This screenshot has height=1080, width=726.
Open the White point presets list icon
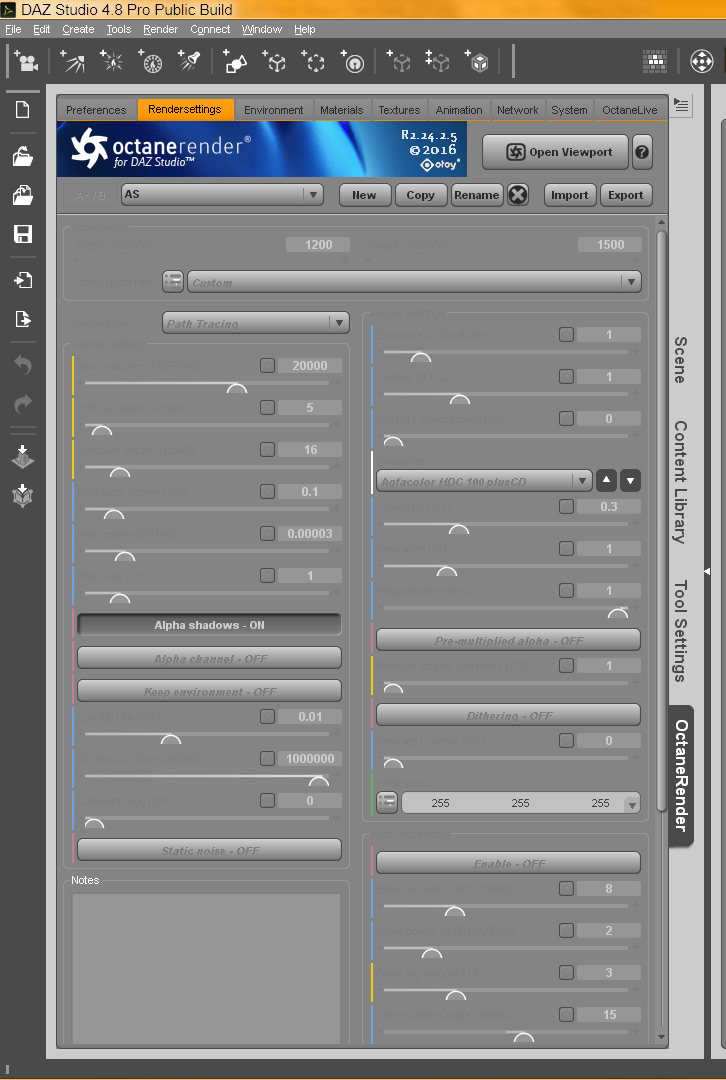pos(387,802)
